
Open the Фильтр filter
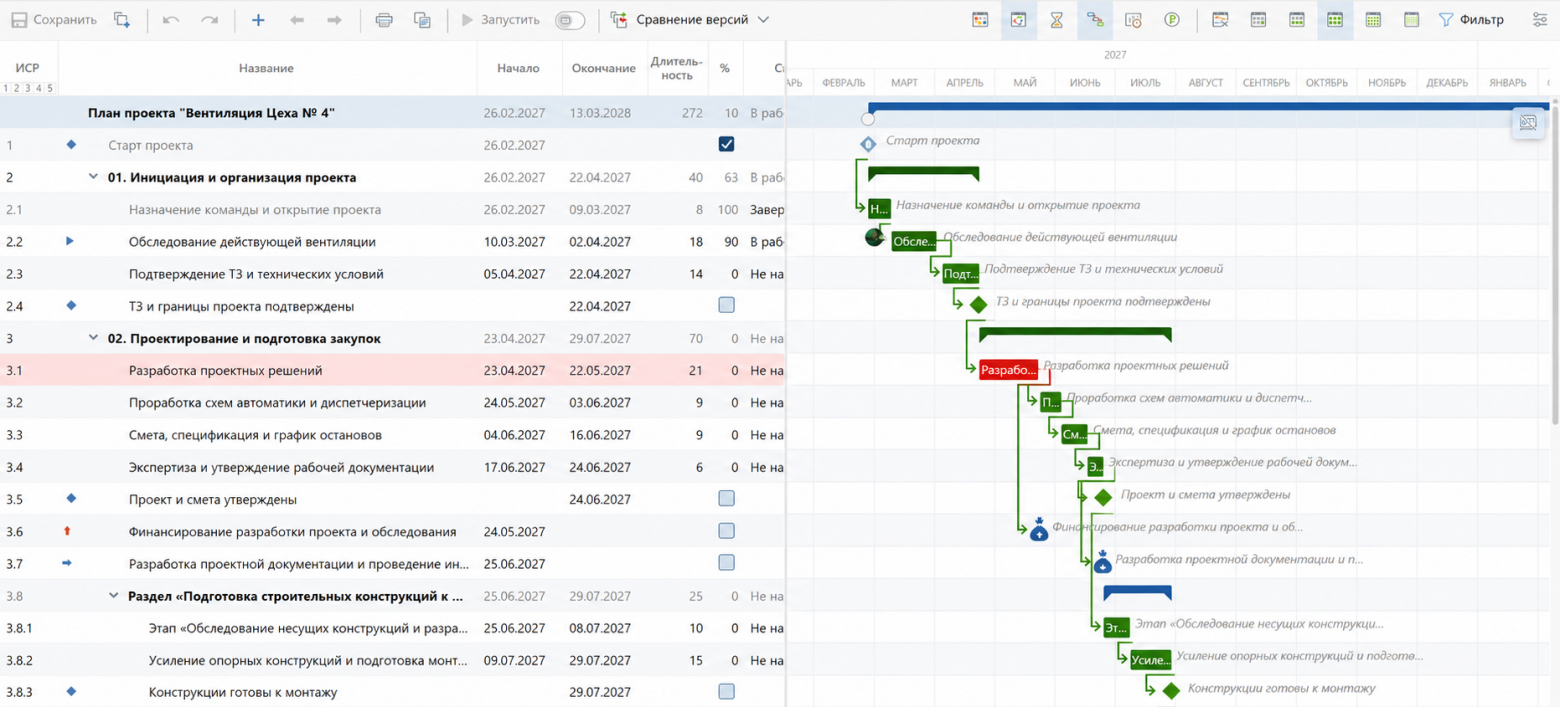[x=1471, y=20]
